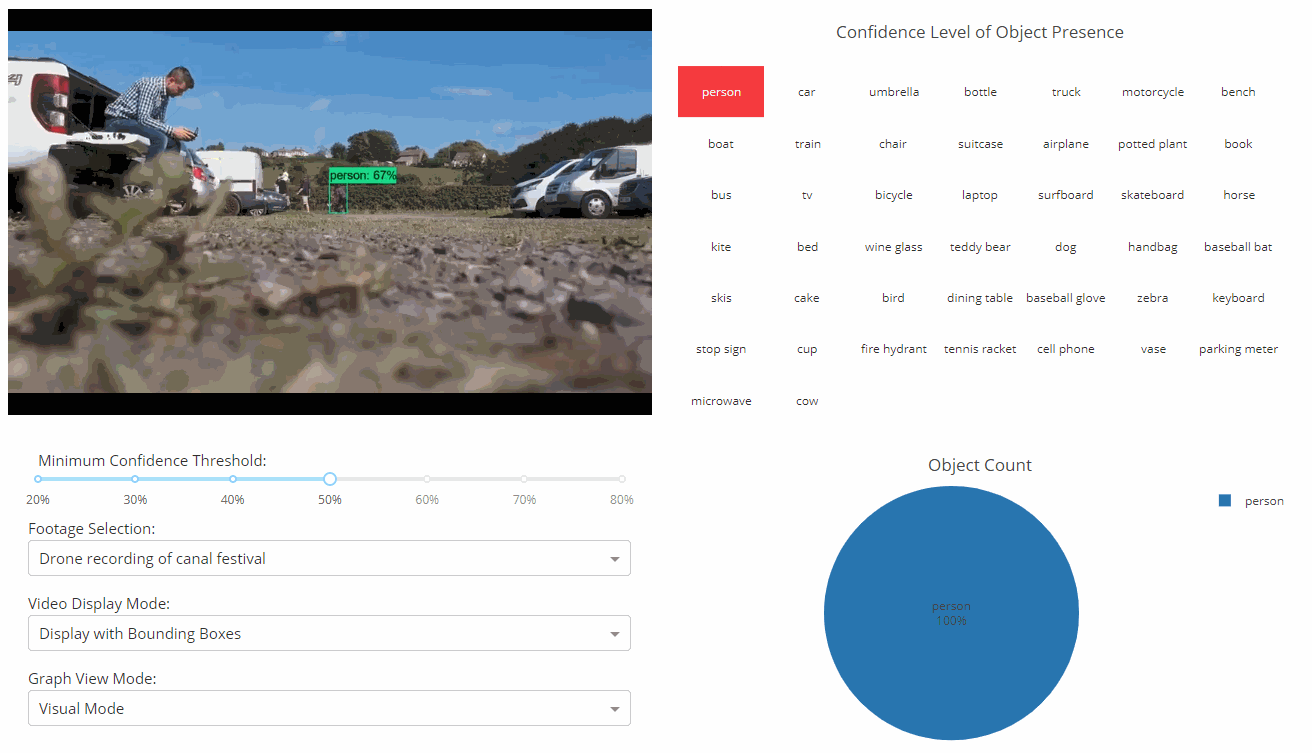
Task: Click the vase heatmap cell
Action: coord(1153,349)
